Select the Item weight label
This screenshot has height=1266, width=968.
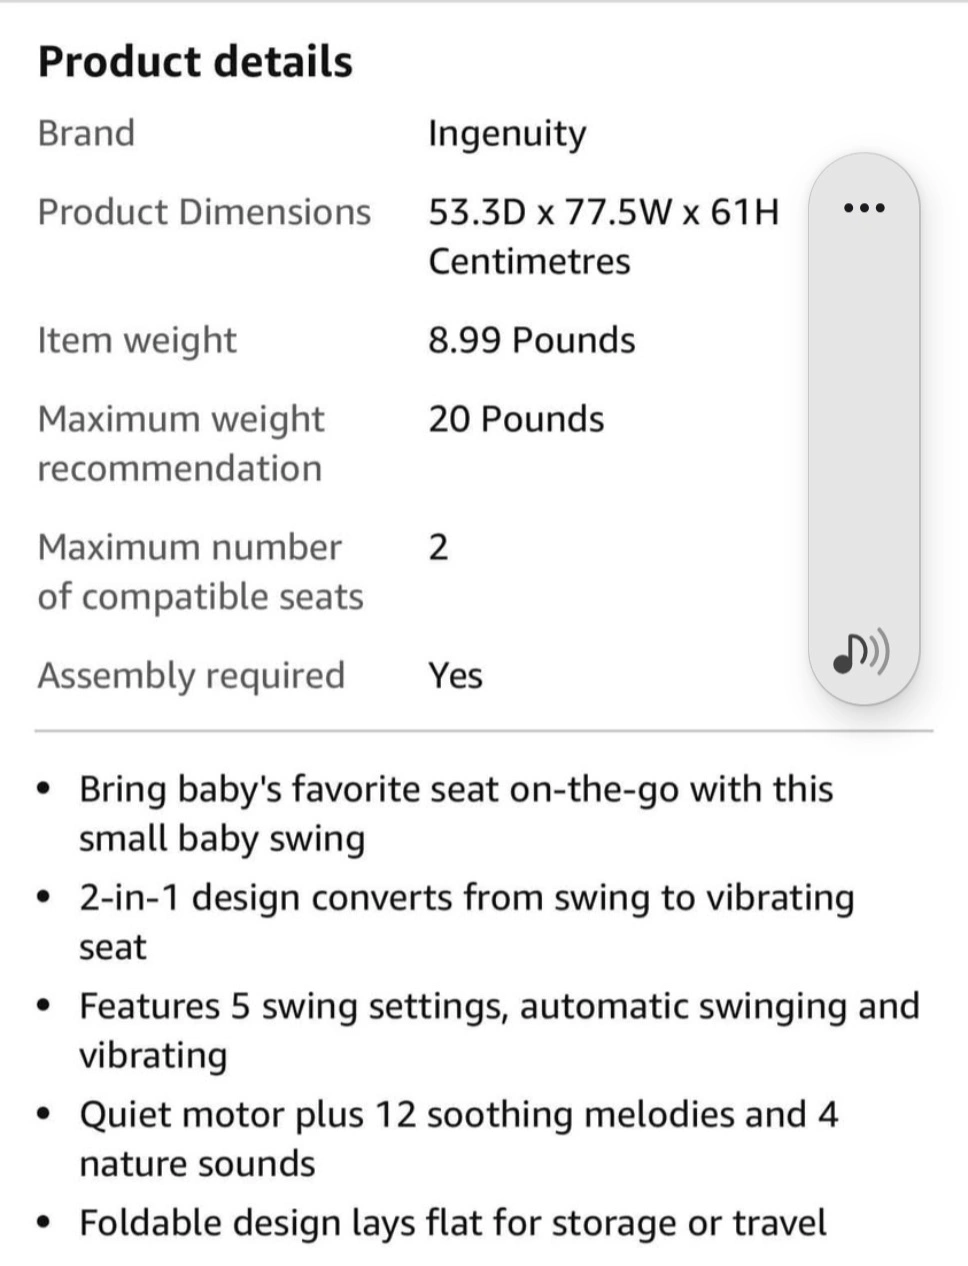[137, 341]
